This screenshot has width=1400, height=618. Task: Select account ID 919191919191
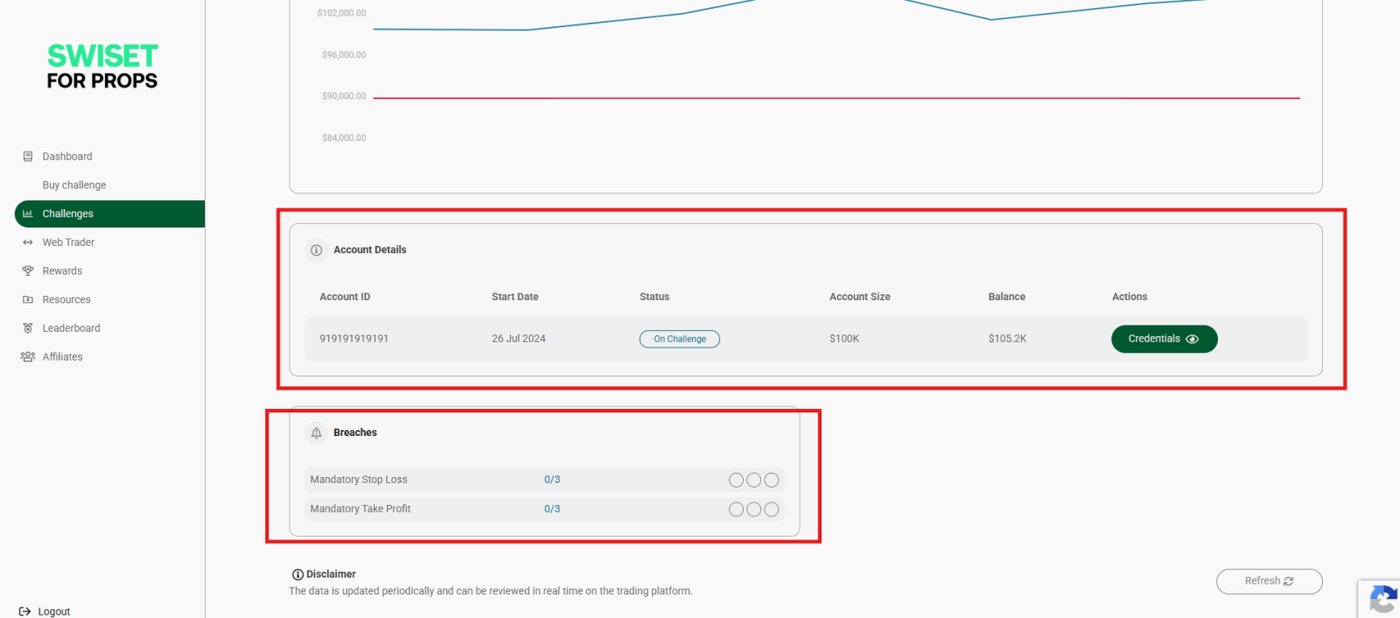point(354,339)
